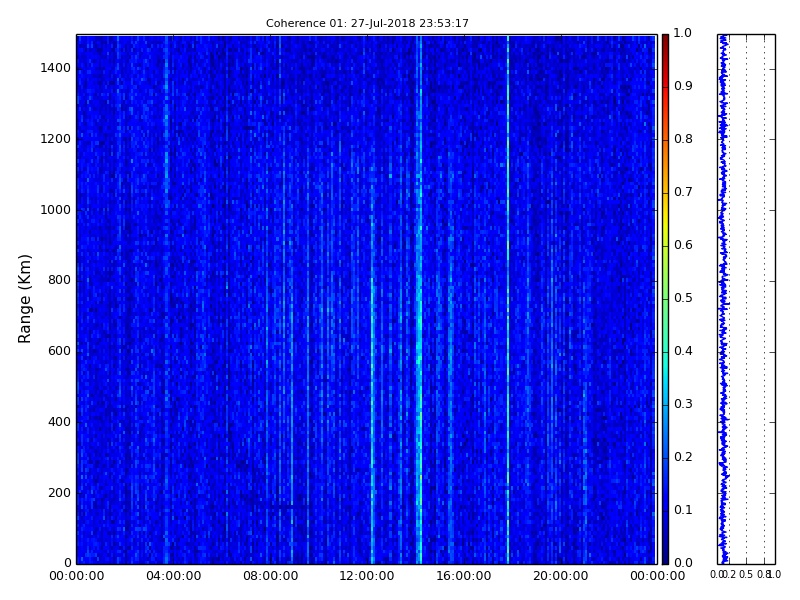Click the colorbar label '0.3'

(683, 404)
